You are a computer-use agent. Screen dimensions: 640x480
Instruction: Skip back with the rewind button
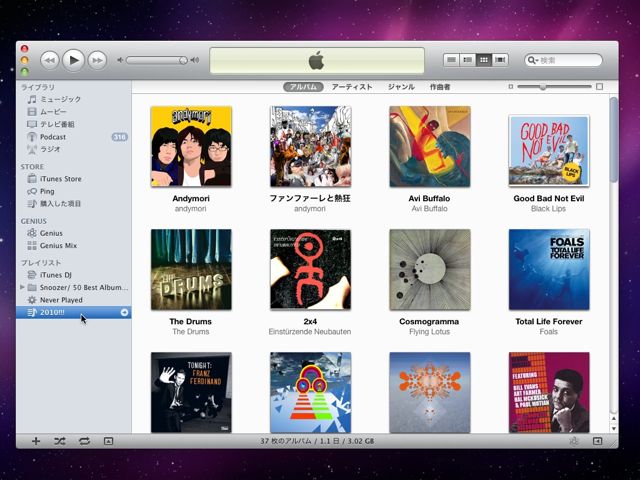click(x=50, y=60)
